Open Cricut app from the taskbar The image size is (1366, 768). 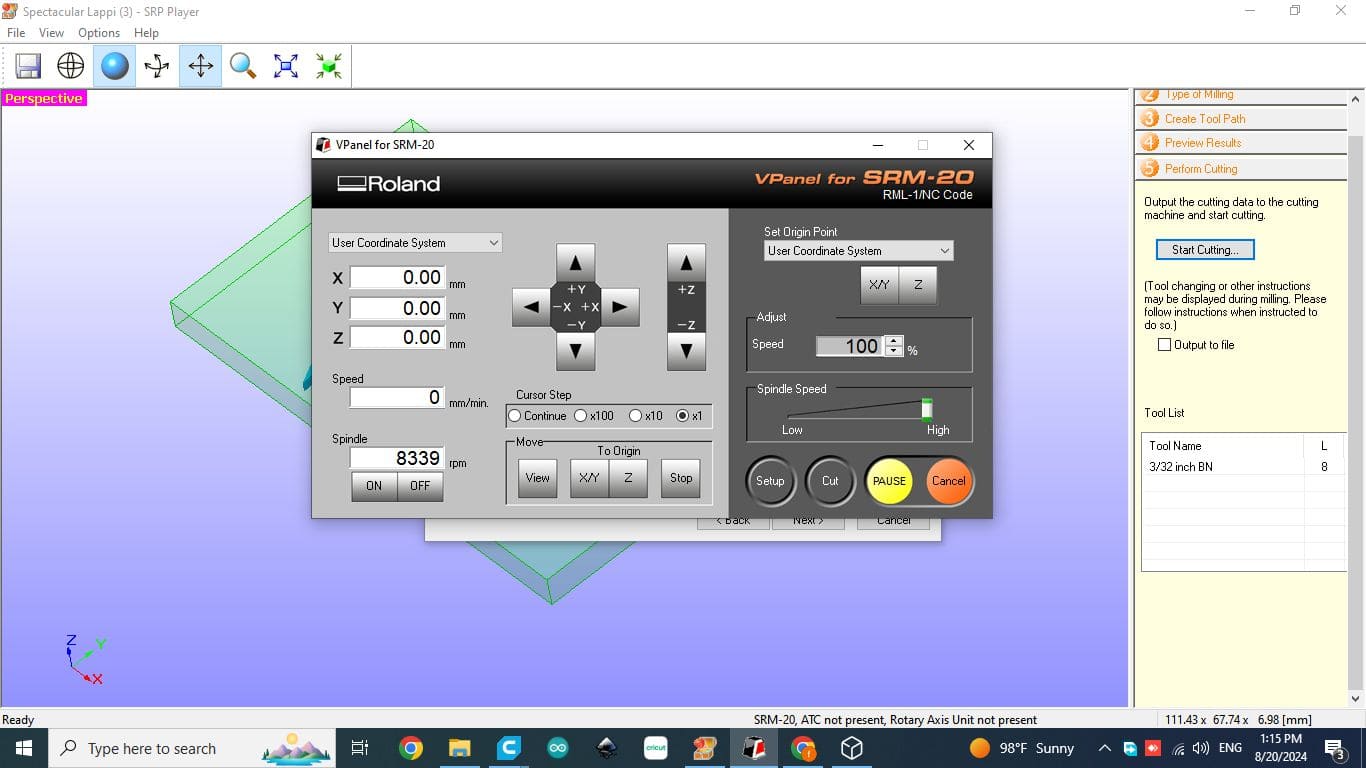(656, 748)
